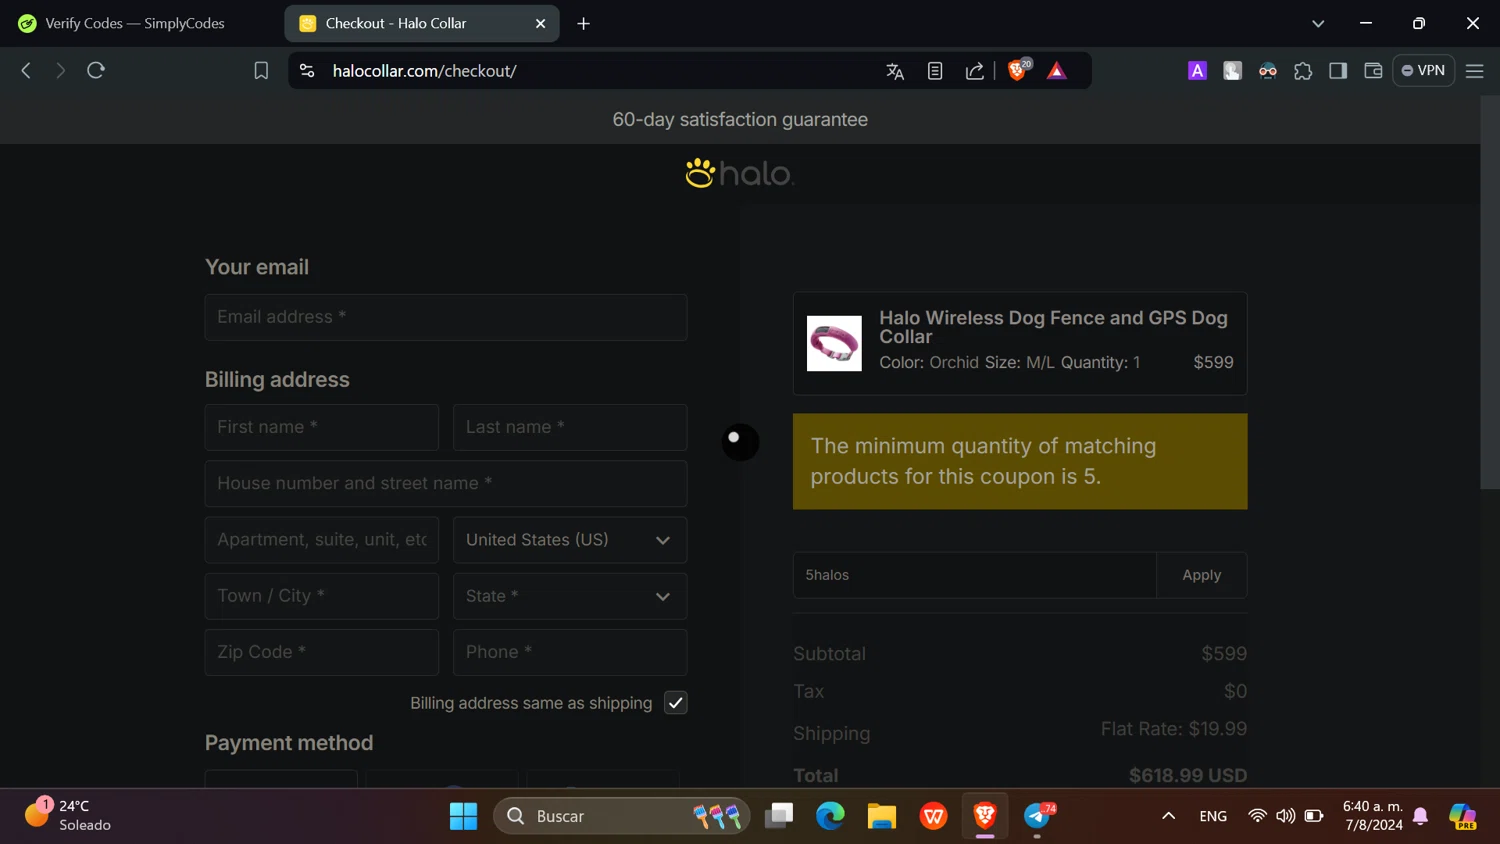Click the 60-day satisfaction guarantee banner text
Image resolution: width=1500 pixels, height=844 pixels.
pos(740,120)
